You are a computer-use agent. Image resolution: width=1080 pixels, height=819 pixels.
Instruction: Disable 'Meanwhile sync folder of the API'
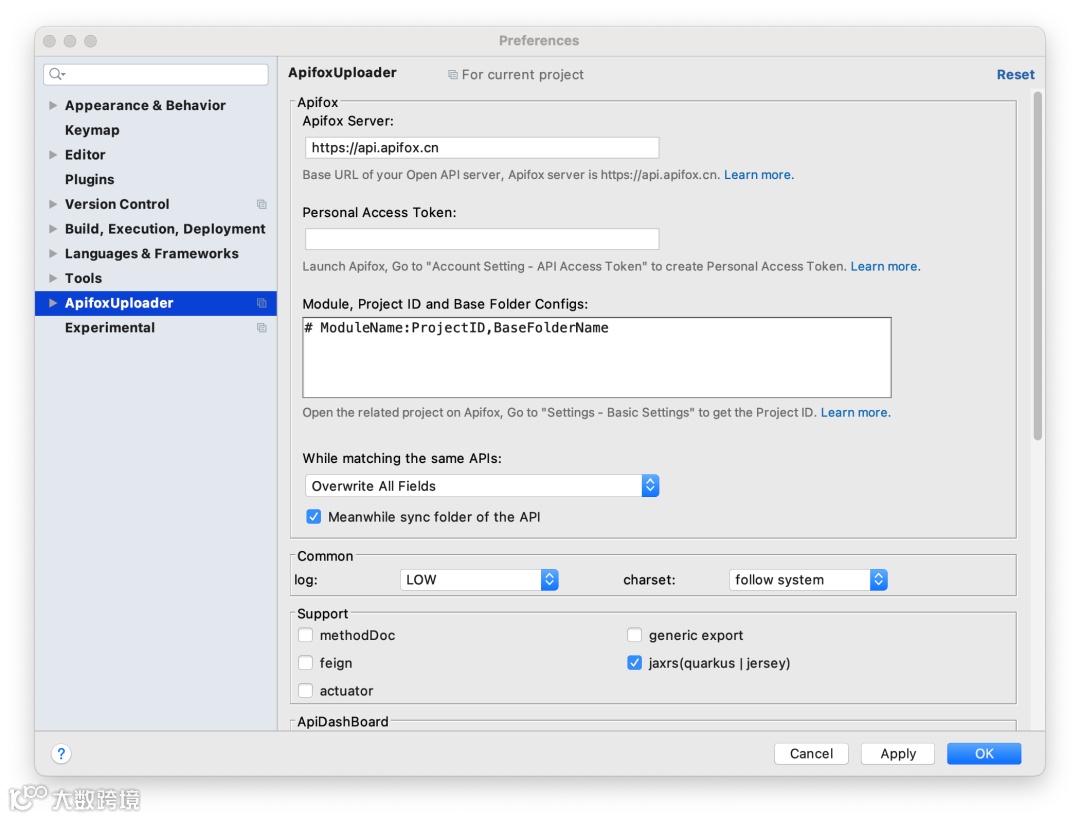click(x=314, y=517)
